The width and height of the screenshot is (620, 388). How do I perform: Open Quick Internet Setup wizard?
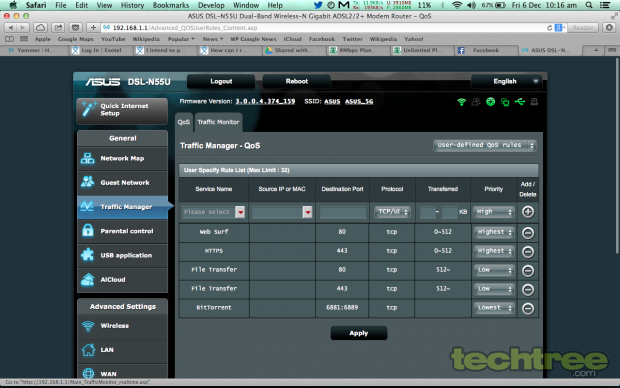point(122,110)
